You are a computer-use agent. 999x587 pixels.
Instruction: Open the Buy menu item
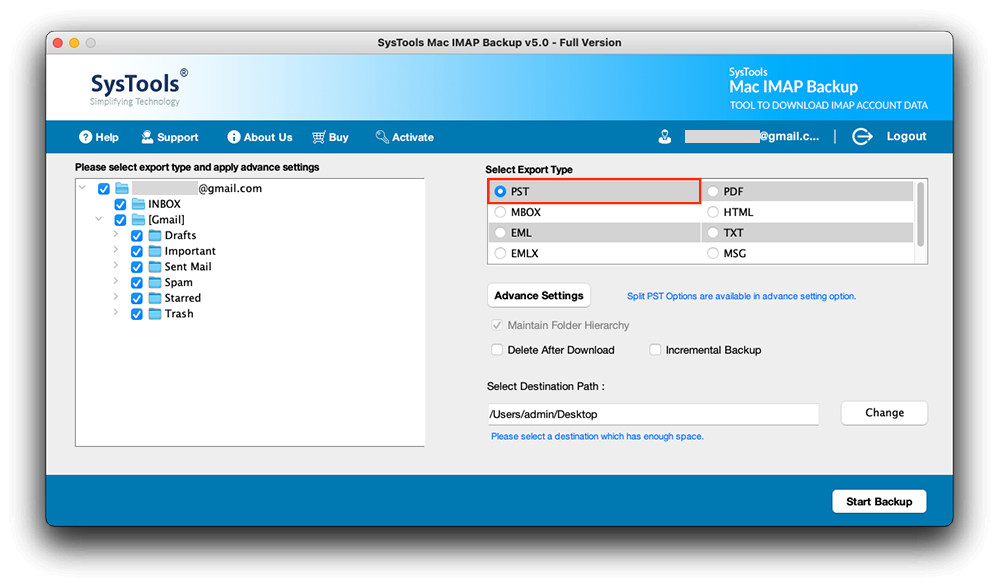[x=330, y=137]
